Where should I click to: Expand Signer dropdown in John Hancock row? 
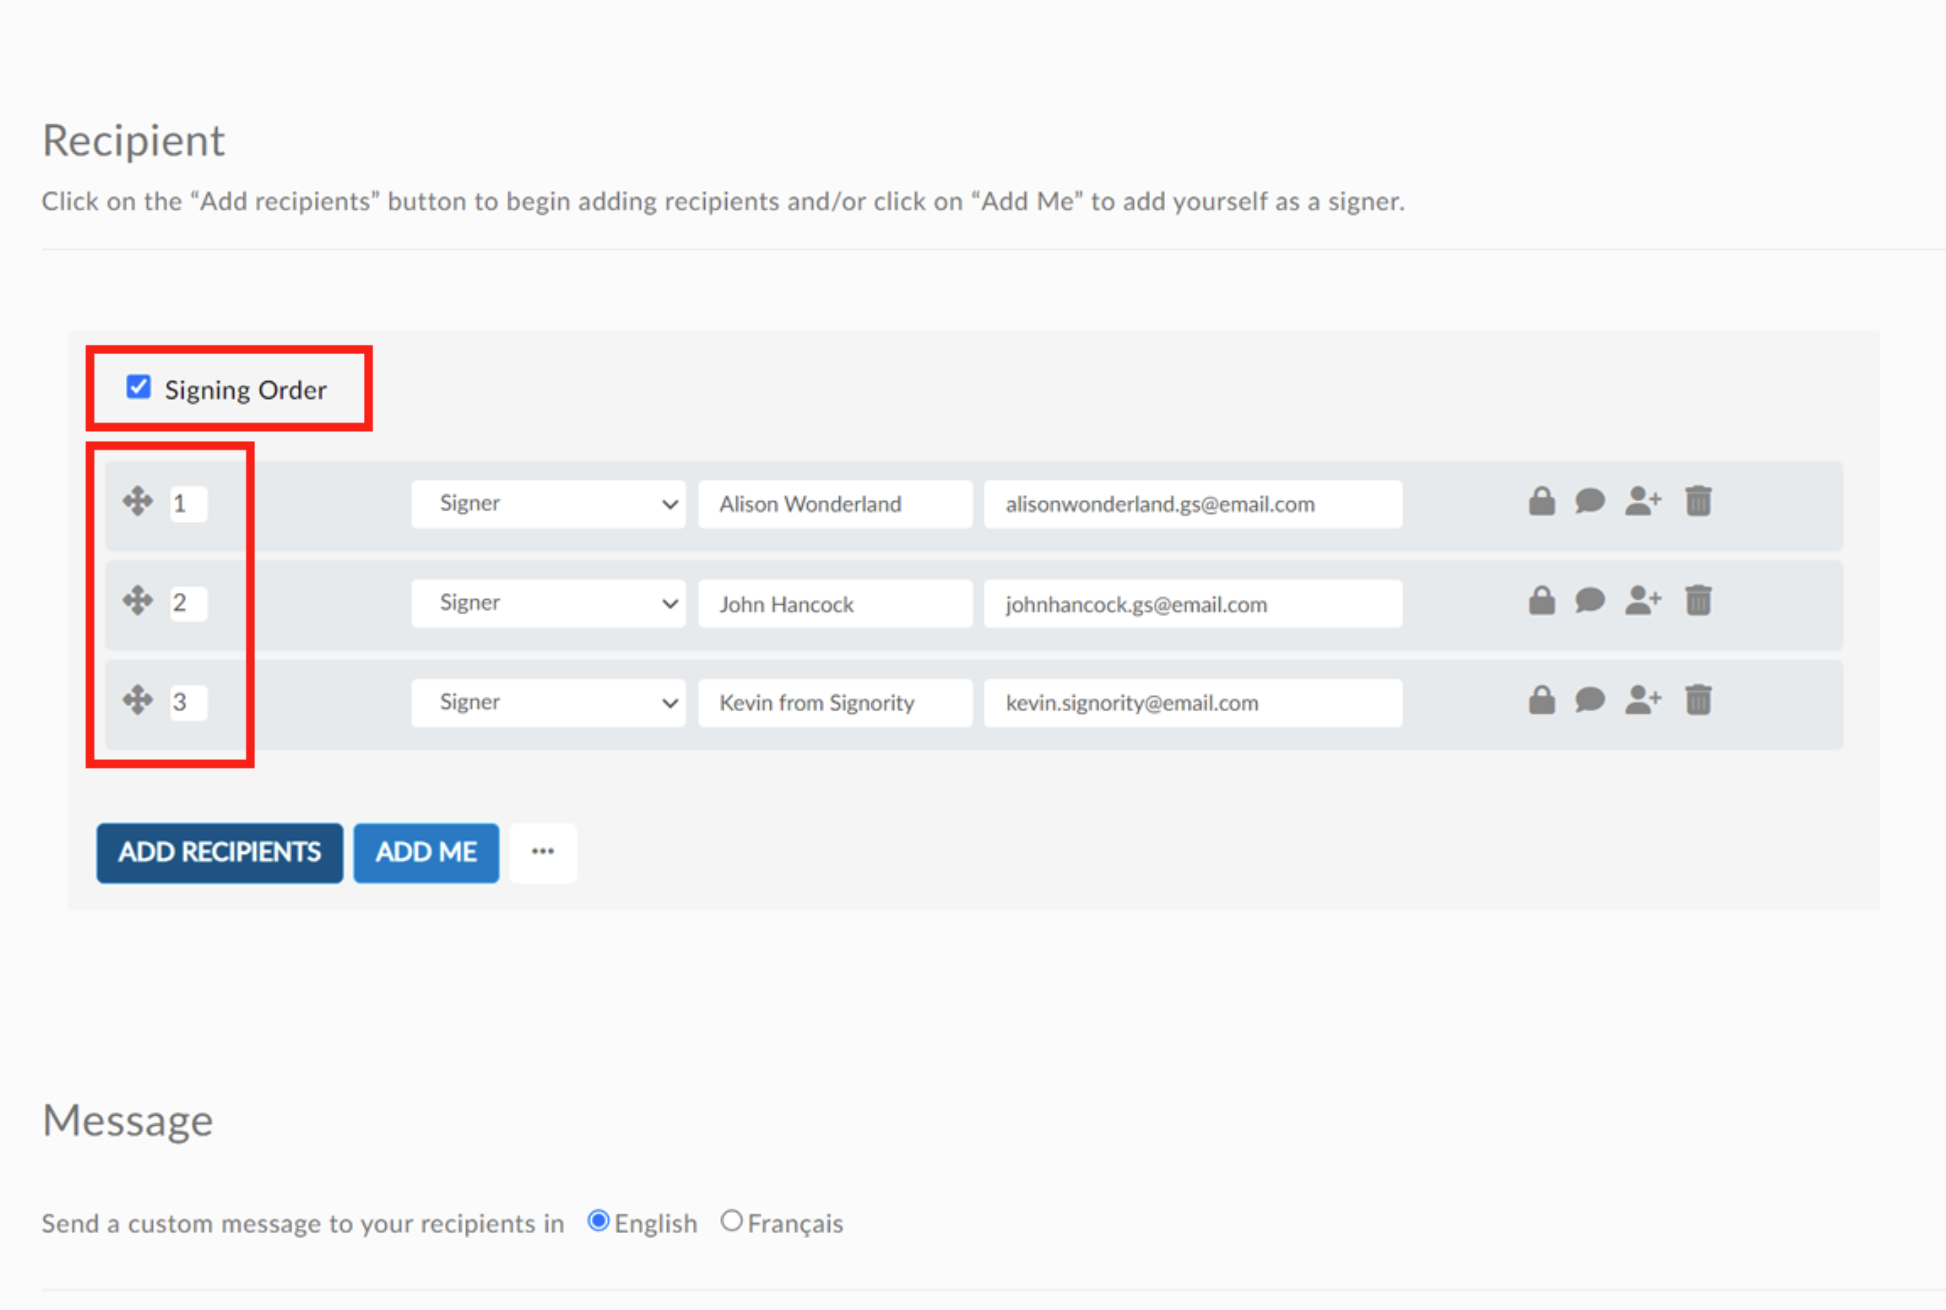click(548, 603)
